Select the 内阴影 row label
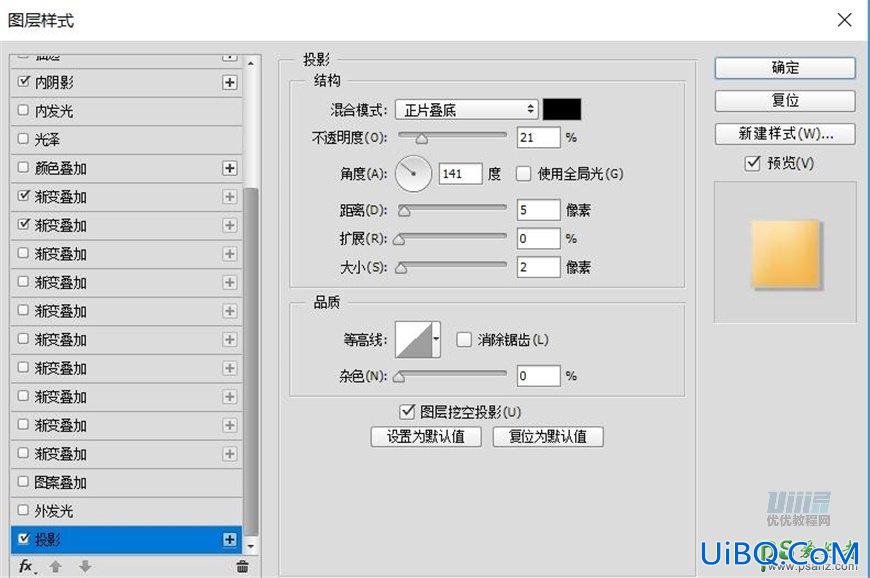This screenshot has width=870, height=578. [x=54, y=83]
